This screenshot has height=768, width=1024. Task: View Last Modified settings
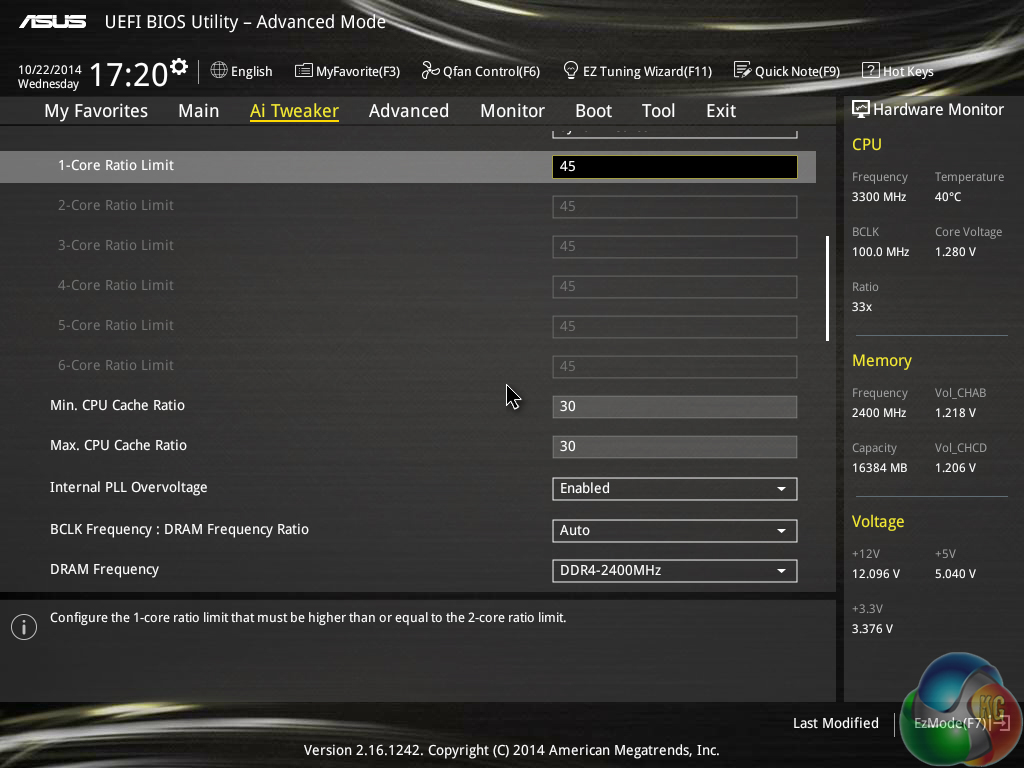pyautogui.click(x=835, y=723)
